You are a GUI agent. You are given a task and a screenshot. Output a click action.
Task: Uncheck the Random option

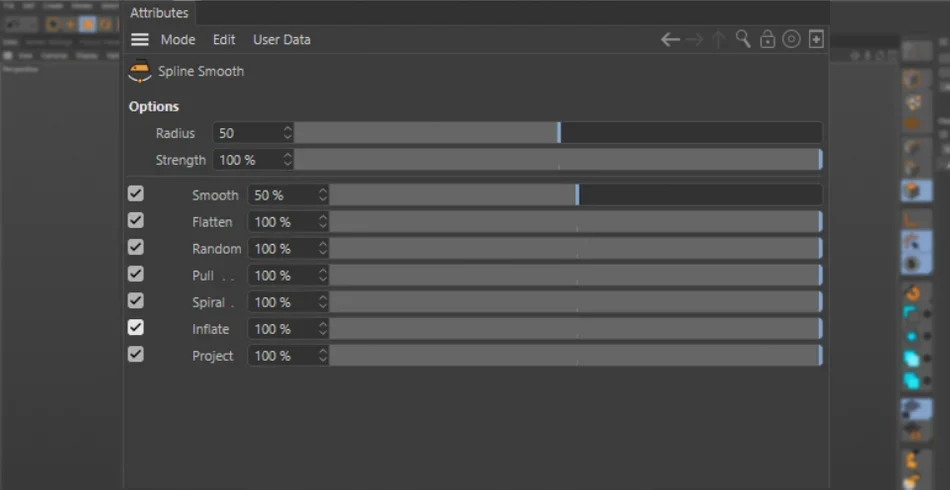(136, 247)
